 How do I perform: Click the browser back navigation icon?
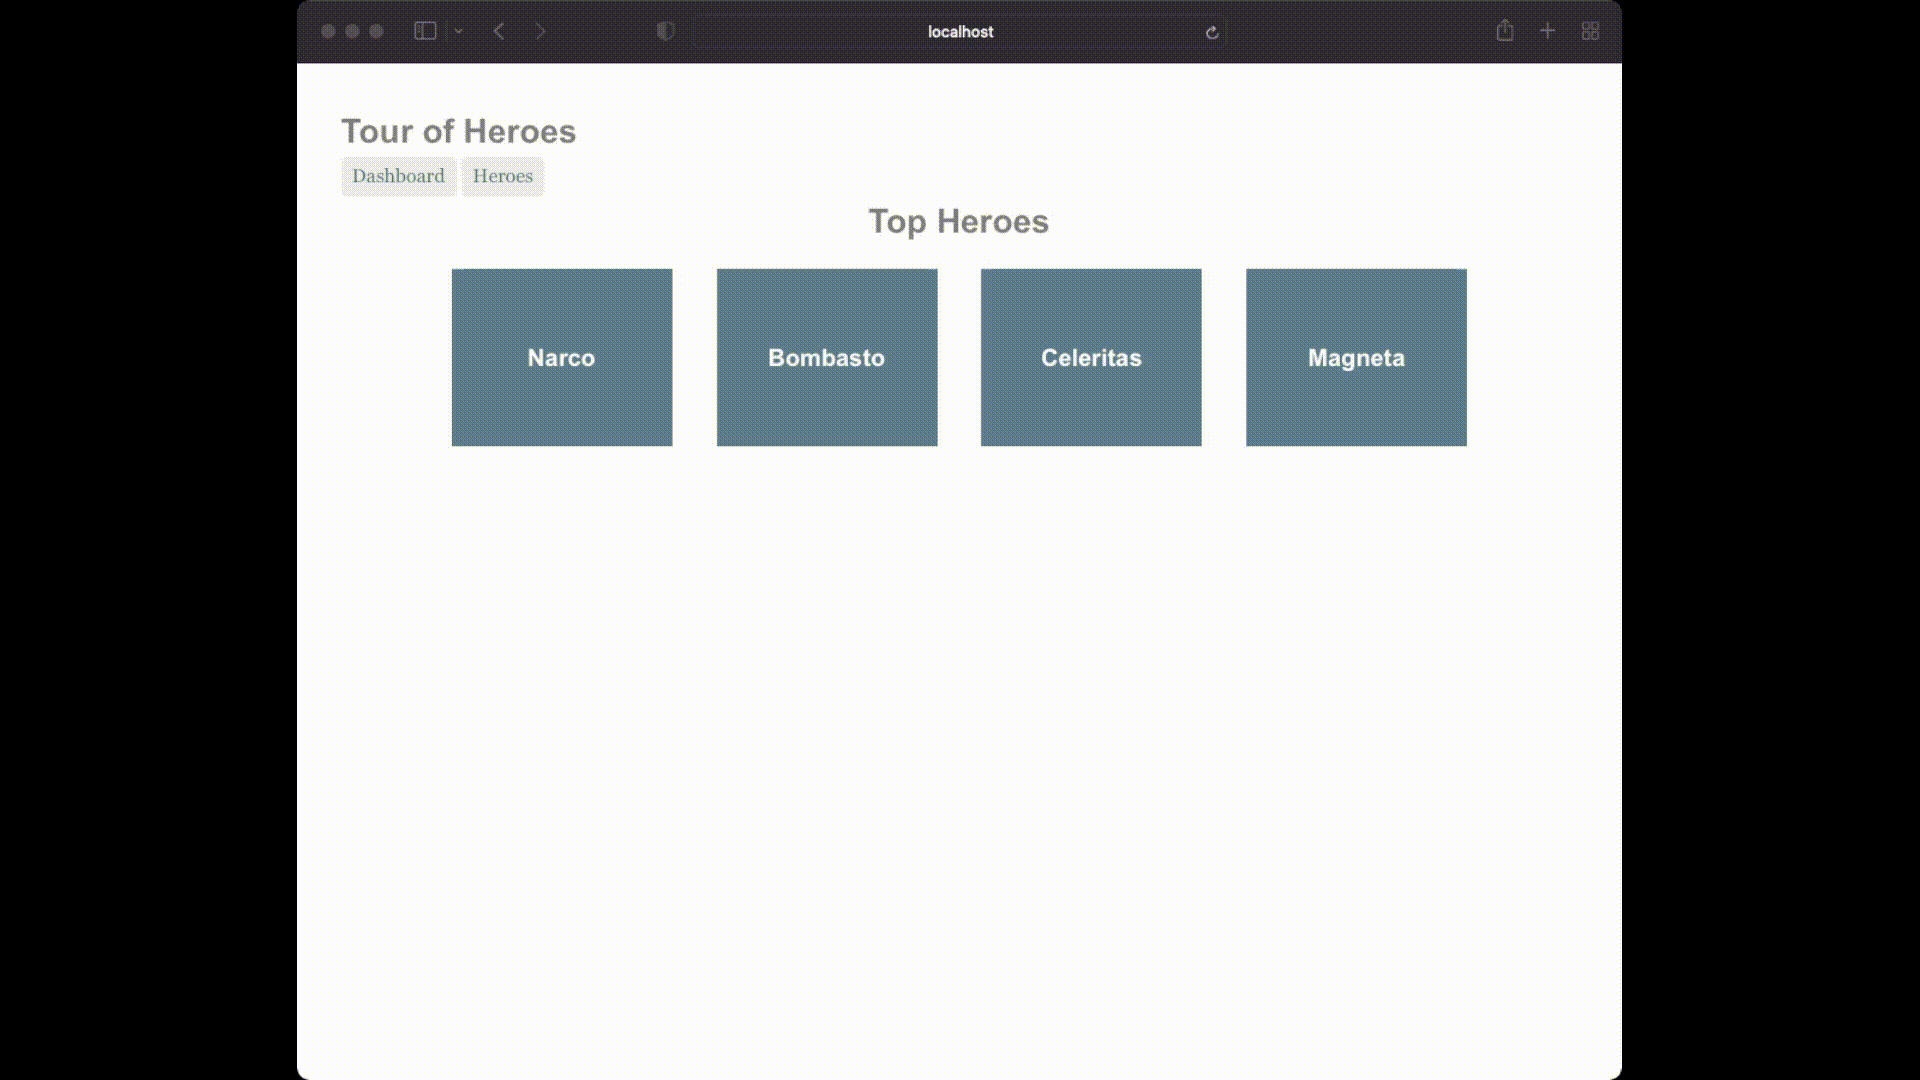[498, 30]
